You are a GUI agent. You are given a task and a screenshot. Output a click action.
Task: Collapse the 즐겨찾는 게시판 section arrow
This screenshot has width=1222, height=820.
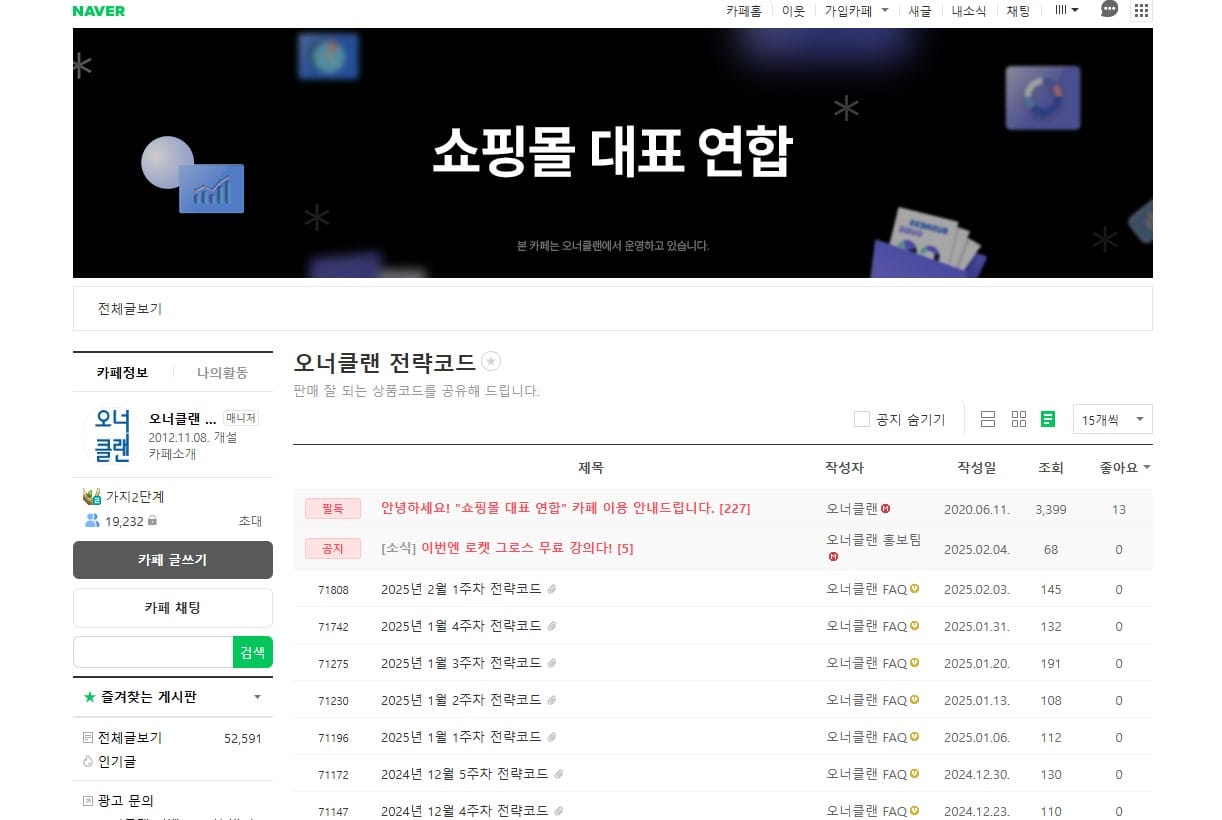tap(258, 697)
